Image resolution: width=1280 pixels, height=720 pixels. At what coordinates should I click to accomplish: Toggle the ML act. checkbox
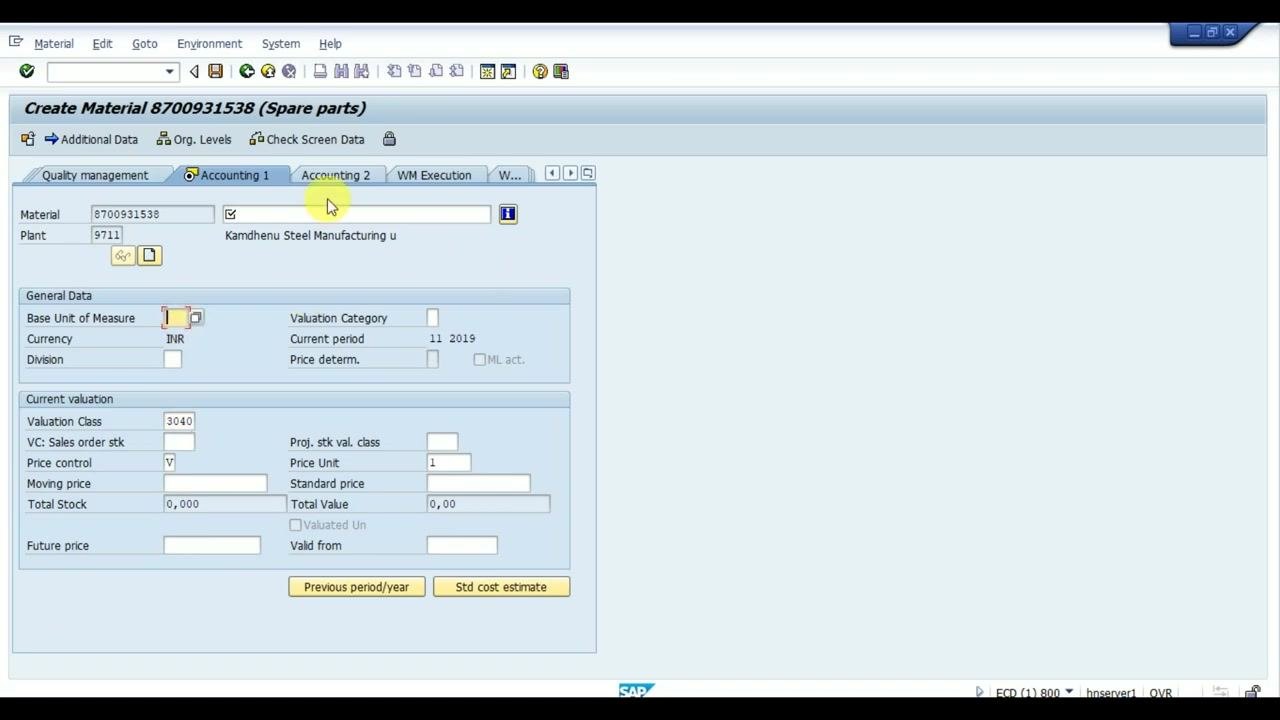click(480, 359)
